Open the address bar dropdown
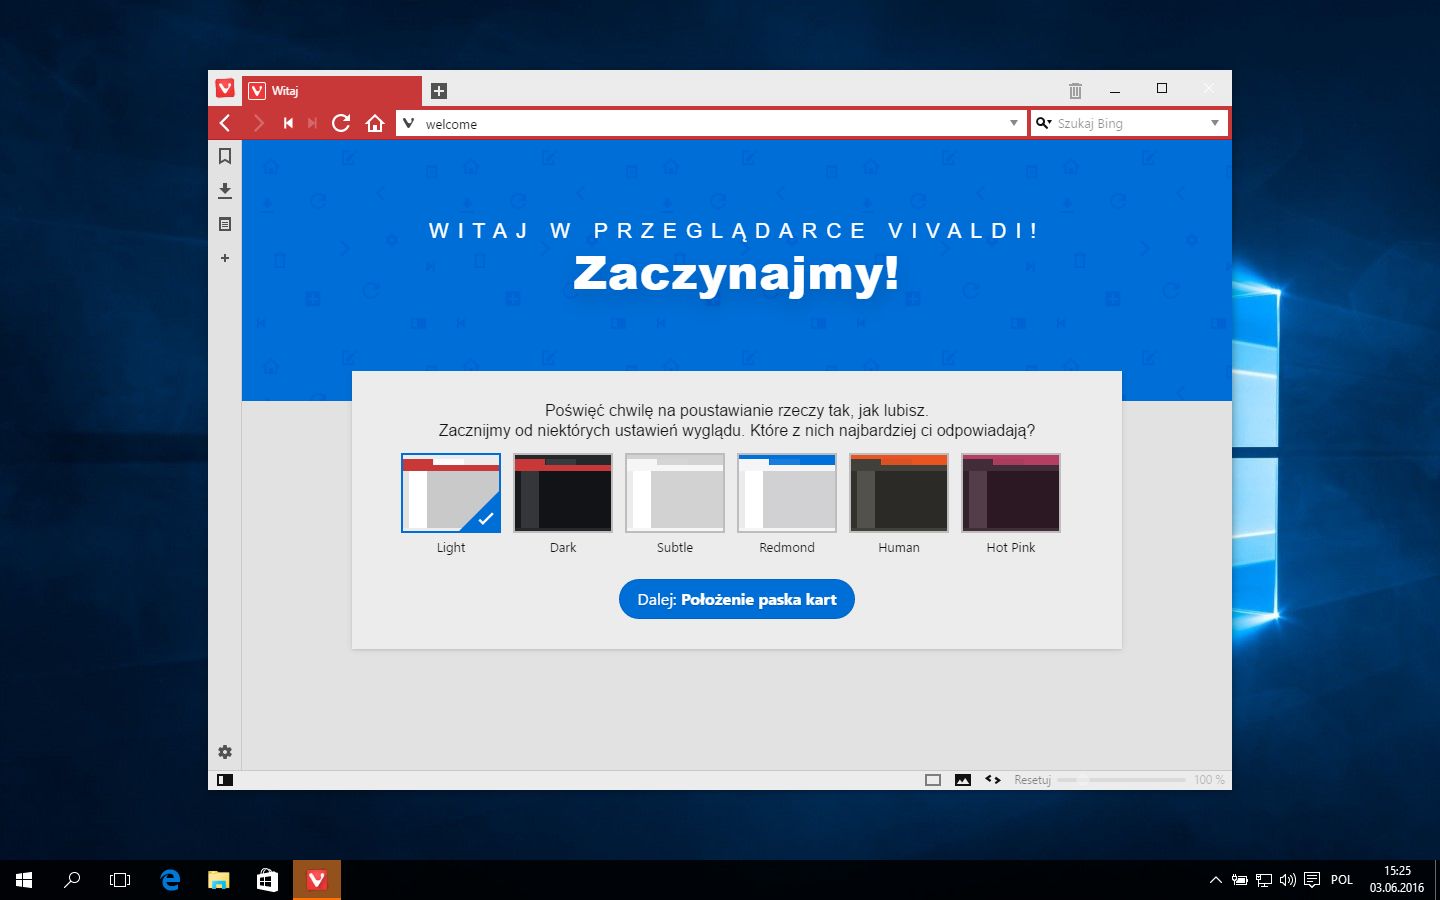Viewport: 1440px width, 900px height. (1013, 123)
